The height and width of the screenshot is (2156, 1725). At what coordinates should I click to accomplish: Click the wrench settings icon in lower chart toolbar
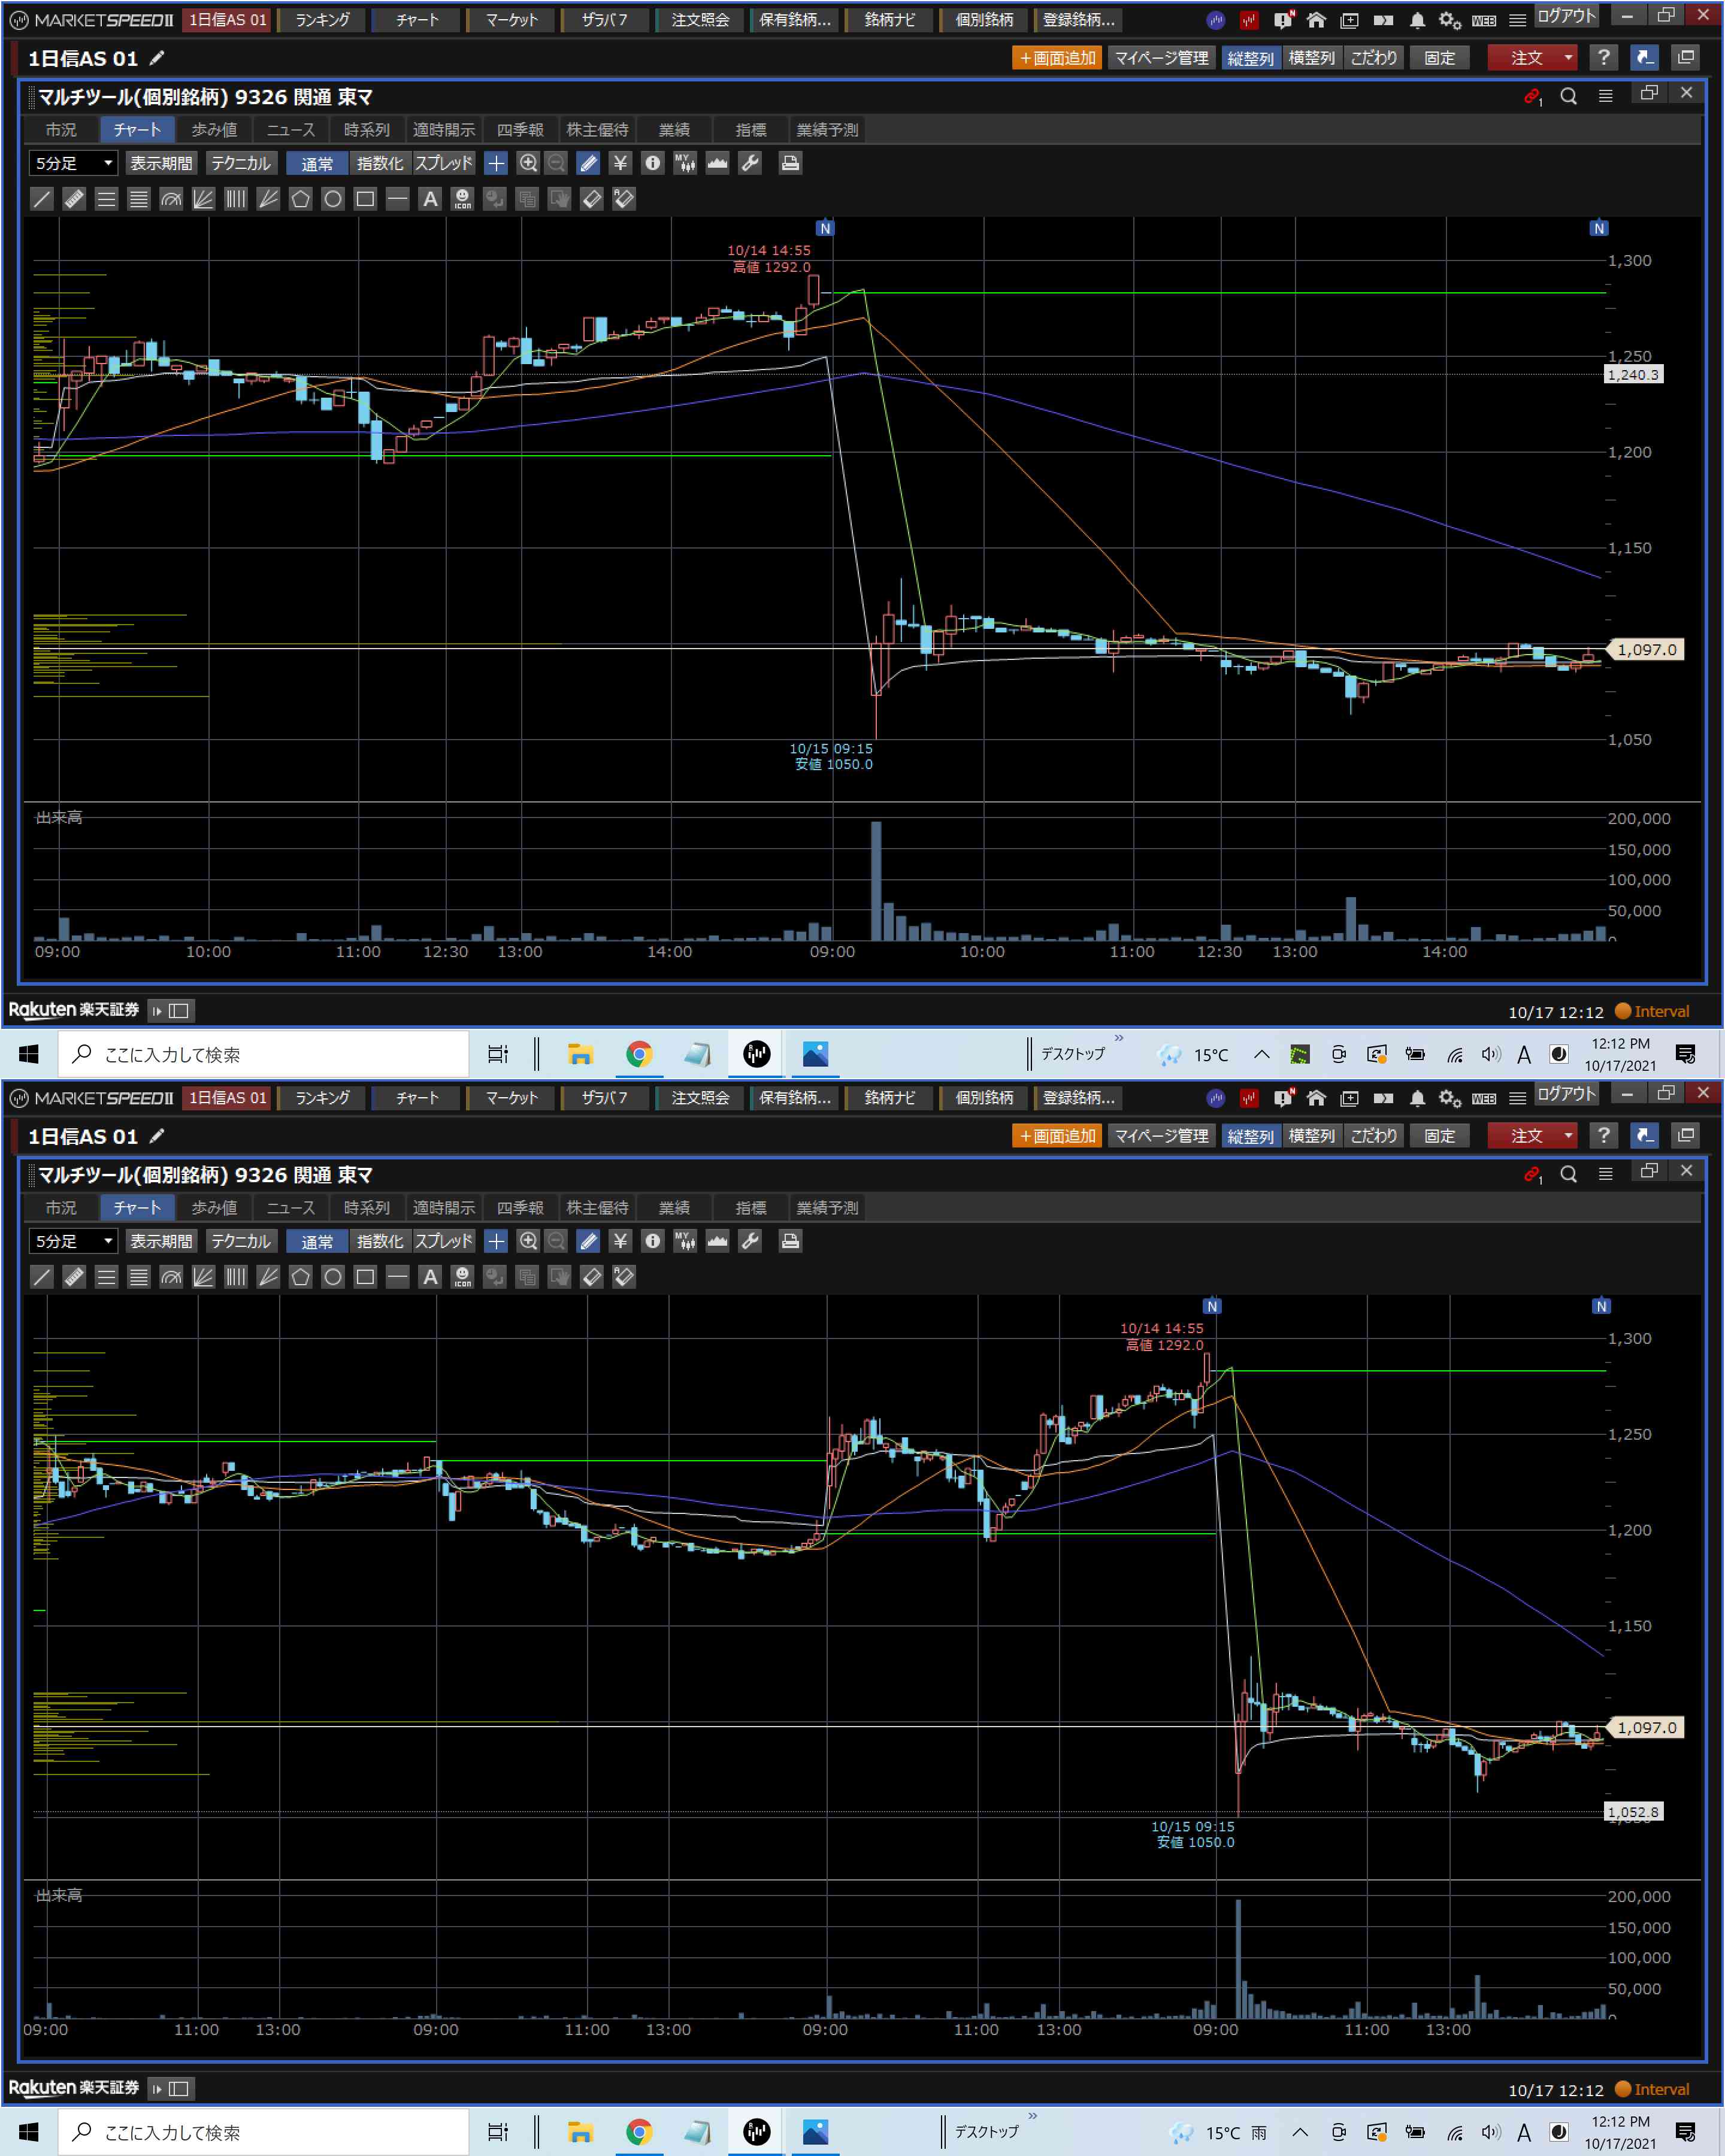(750, 1241)
